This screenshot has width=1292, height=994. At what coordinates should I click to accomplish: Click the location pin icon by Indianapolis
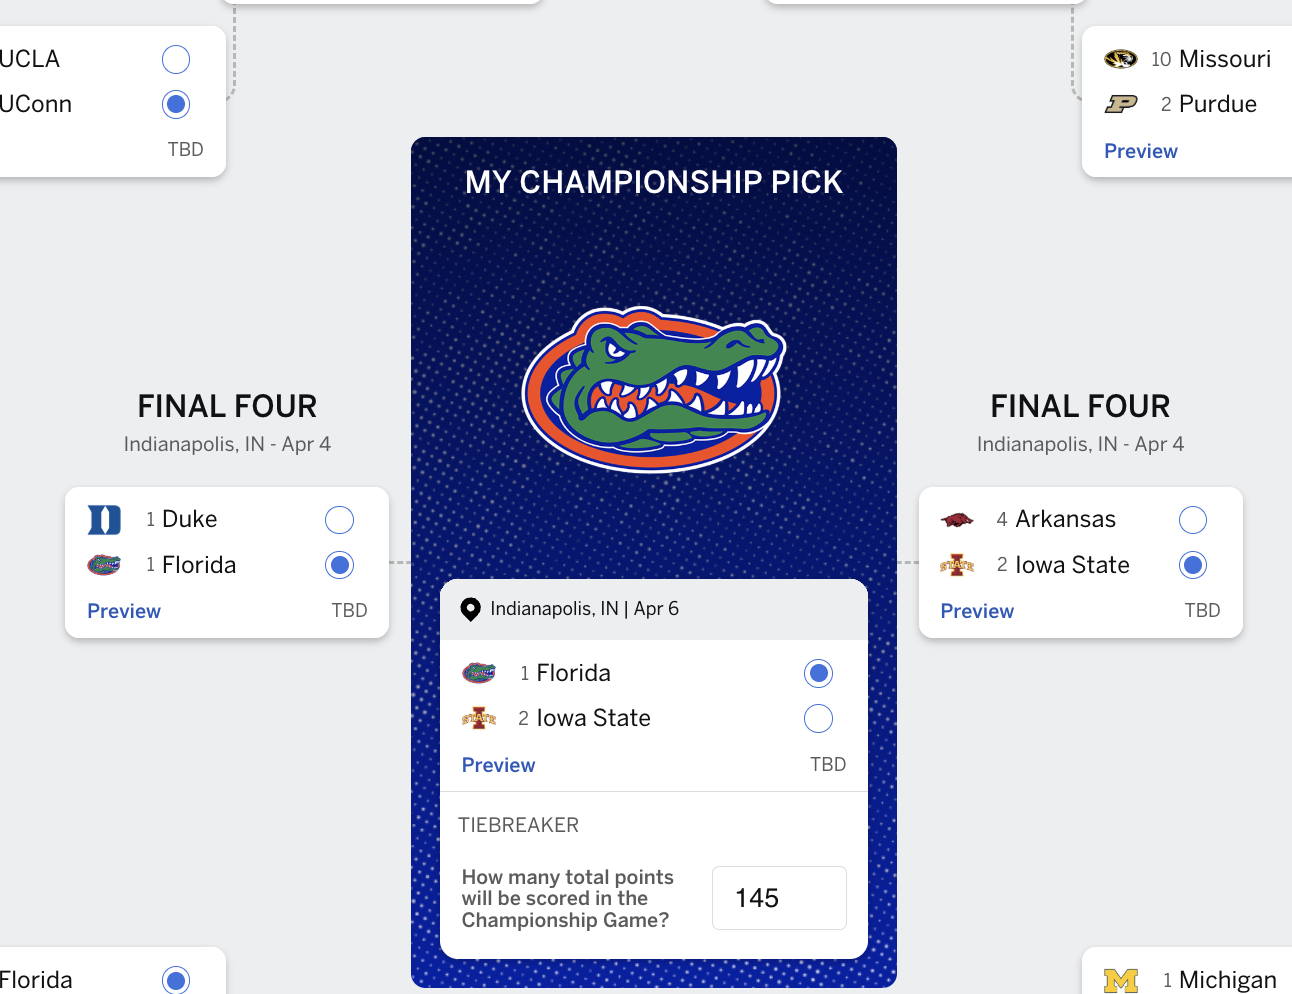[470, 609]
